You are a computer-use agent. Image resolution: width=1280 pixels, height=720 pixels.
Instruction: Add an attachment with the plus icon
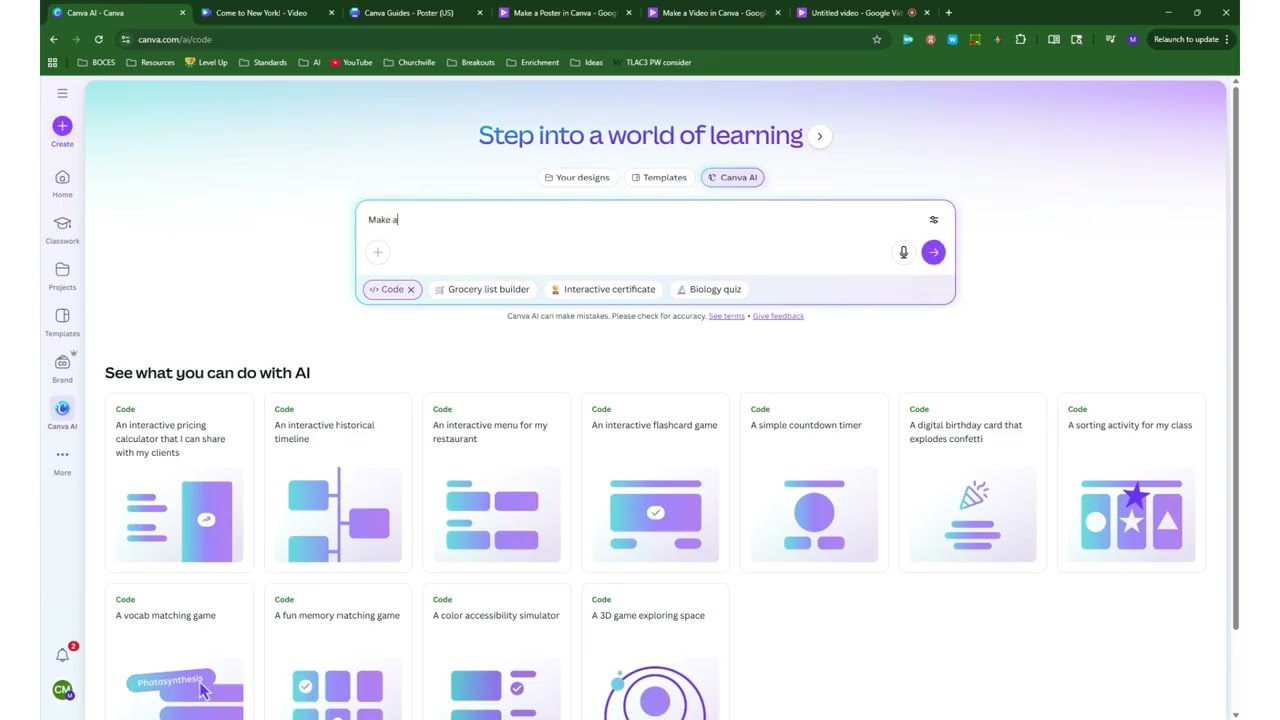[x=378, y=252]
